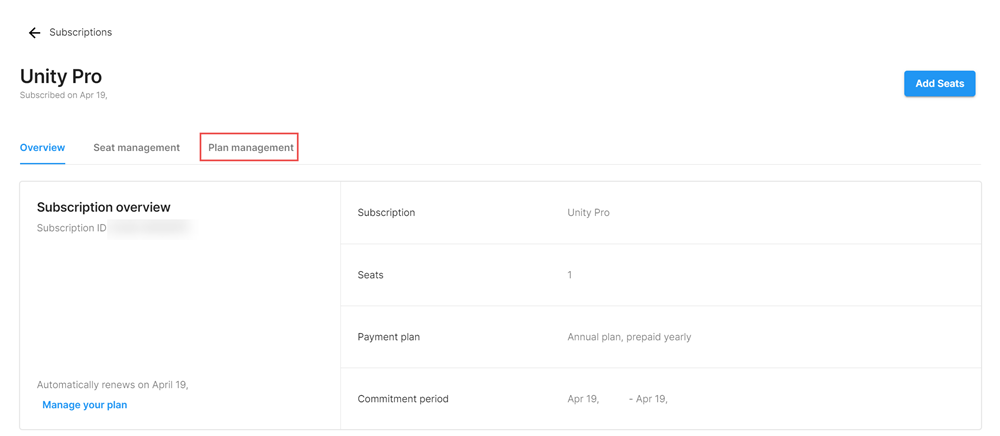This screenshot has width=1000, height=436.
Task: Click the seat count value 1
Action: (570, 275)
